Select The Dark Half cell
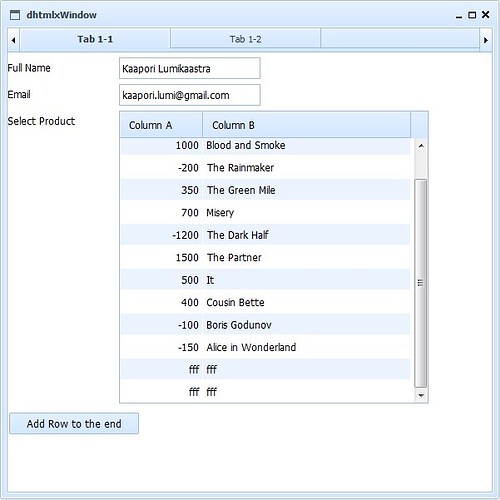This screenshot has height=500, width=500. click(307, 235)
